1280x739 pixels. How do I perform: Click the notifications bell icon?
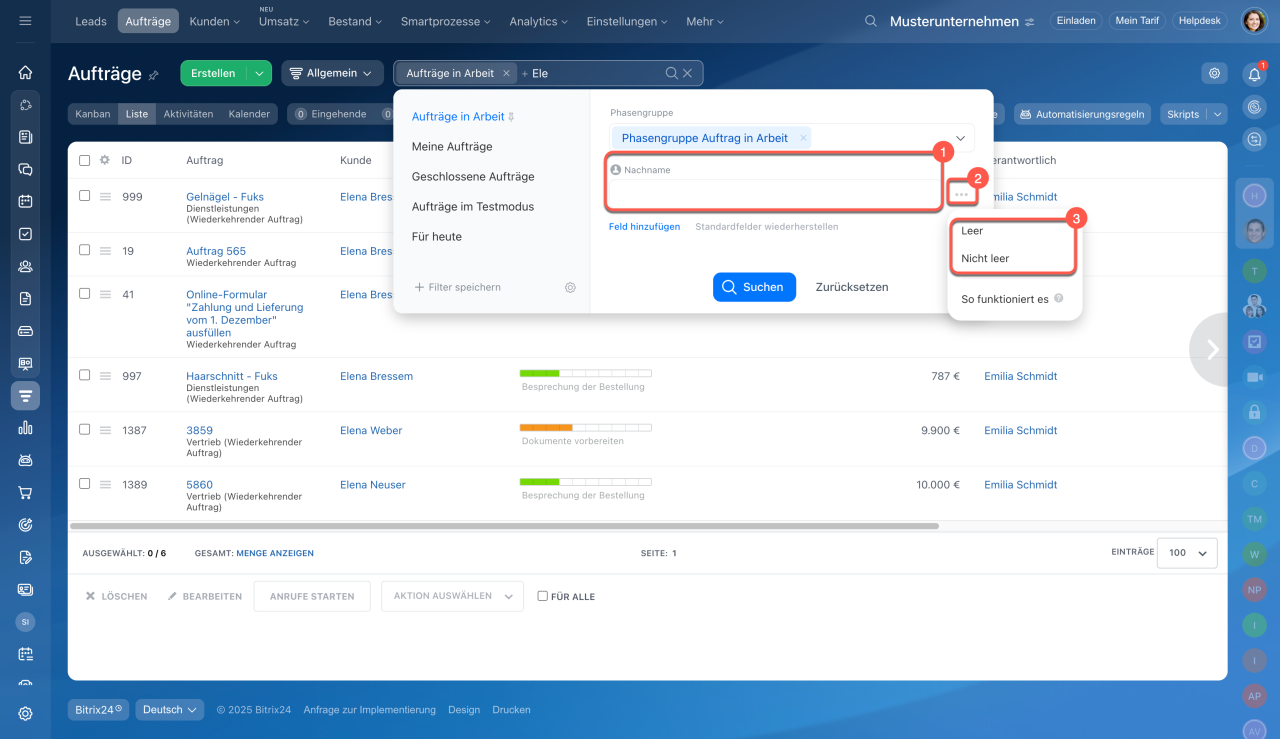1254,74
